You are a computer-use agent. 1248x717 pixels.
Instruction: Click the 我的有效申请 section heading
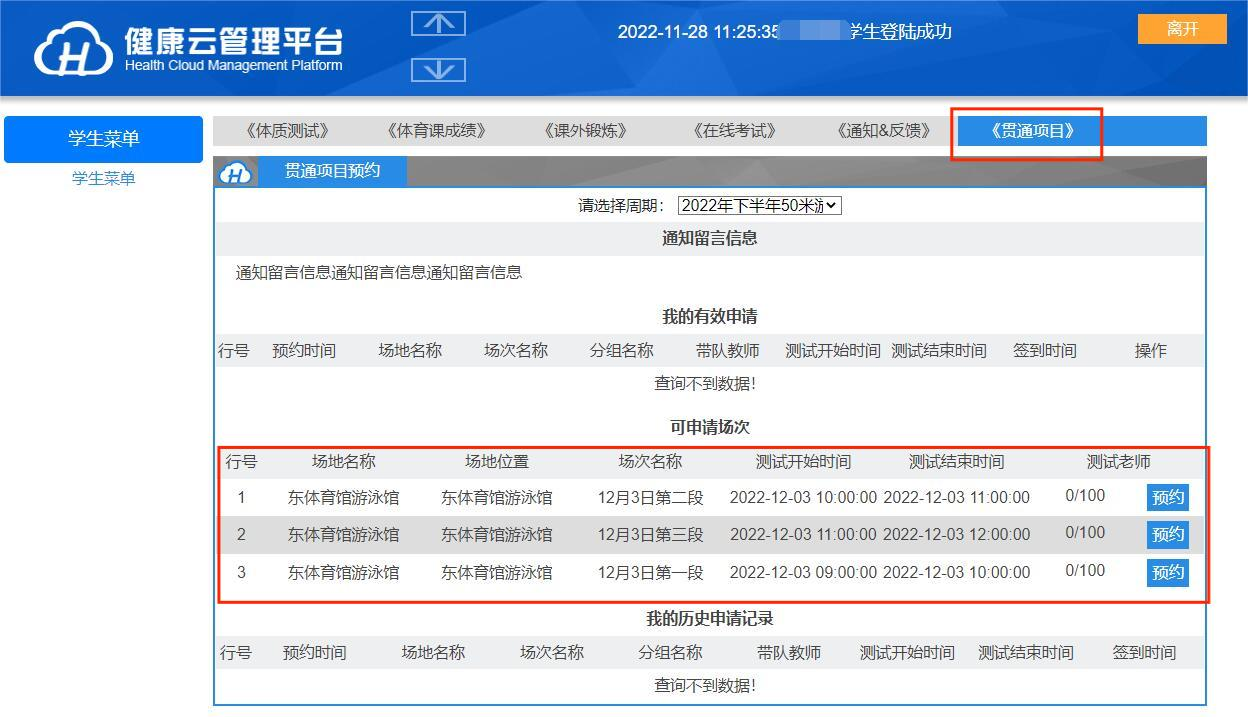(709, 317)
